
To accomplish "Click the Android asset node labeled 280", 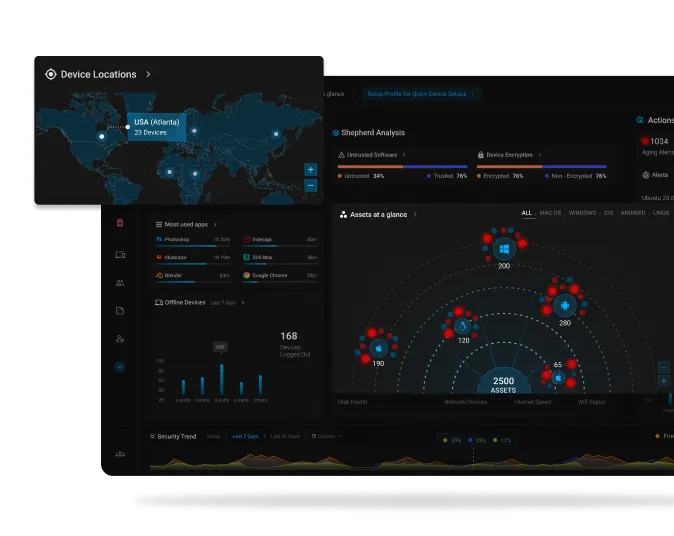I will 565,305.
